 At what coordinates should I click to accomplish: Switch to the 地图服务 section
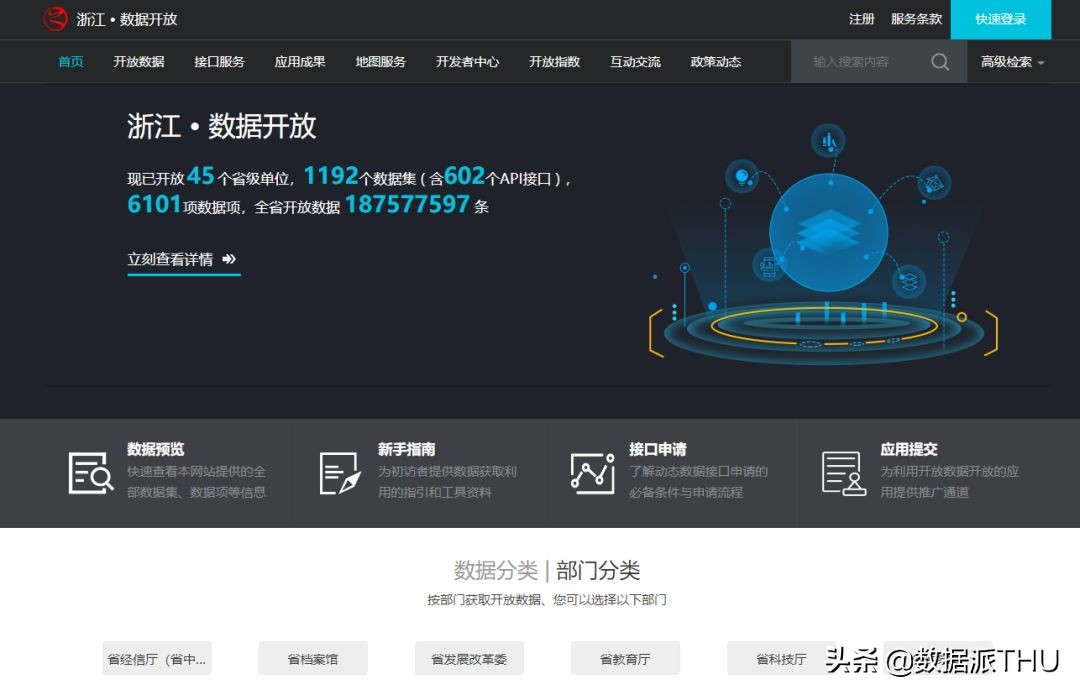coord(379,61)
